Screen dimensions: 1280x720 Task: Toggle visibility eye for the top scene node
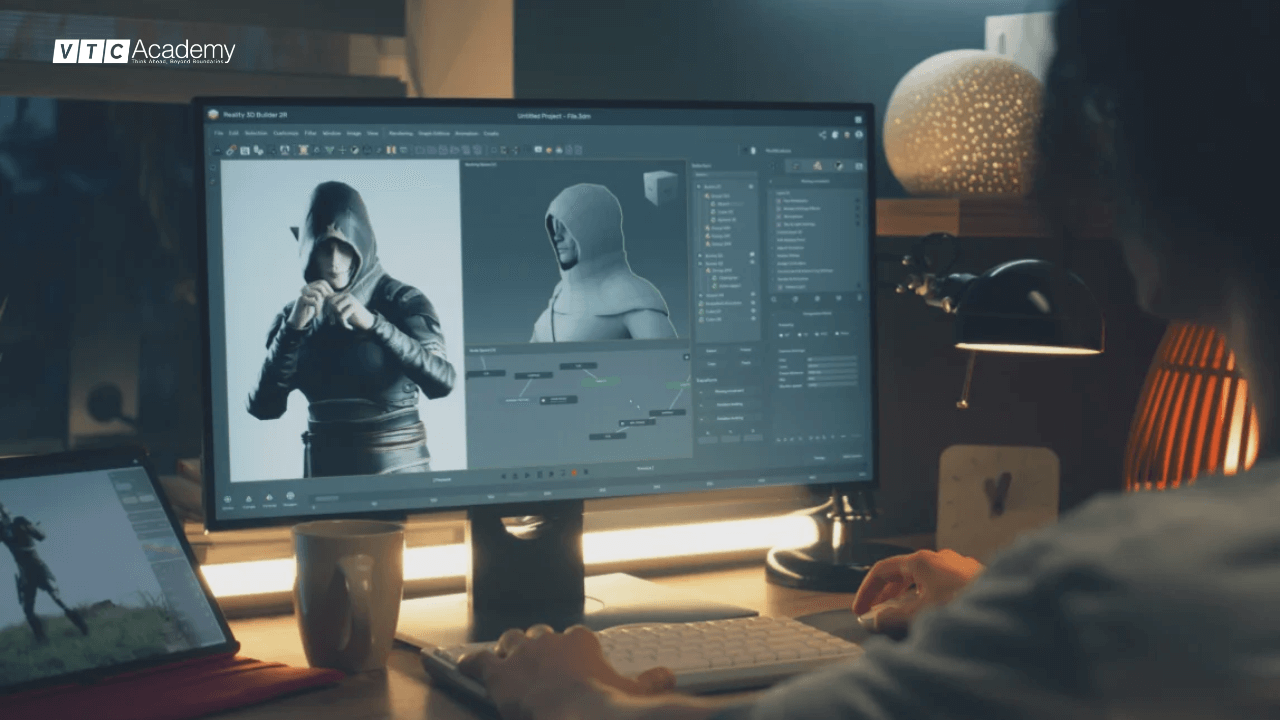[751, 186]
